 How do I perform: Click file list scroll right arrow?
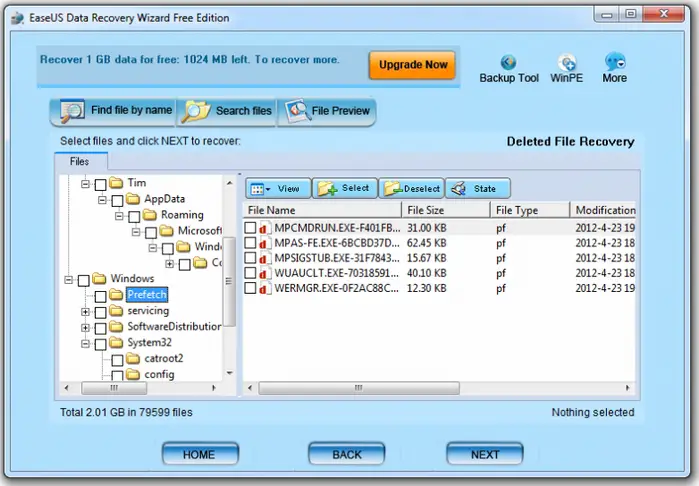pyautogui.click(x=628, y=388)
